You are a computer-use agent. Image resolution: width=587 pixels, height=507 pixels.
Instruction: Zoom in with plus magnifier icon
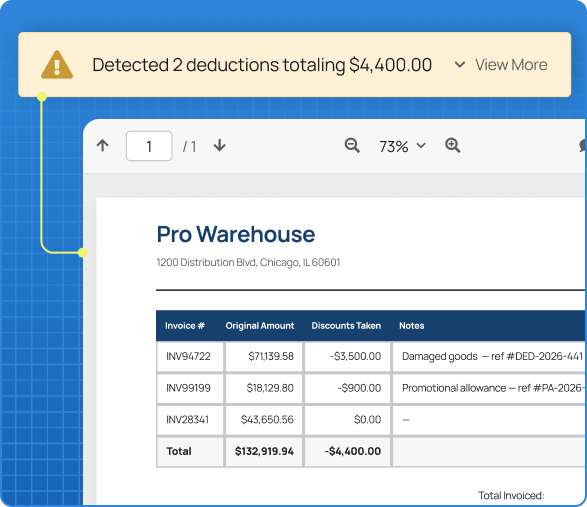[453, 145]
